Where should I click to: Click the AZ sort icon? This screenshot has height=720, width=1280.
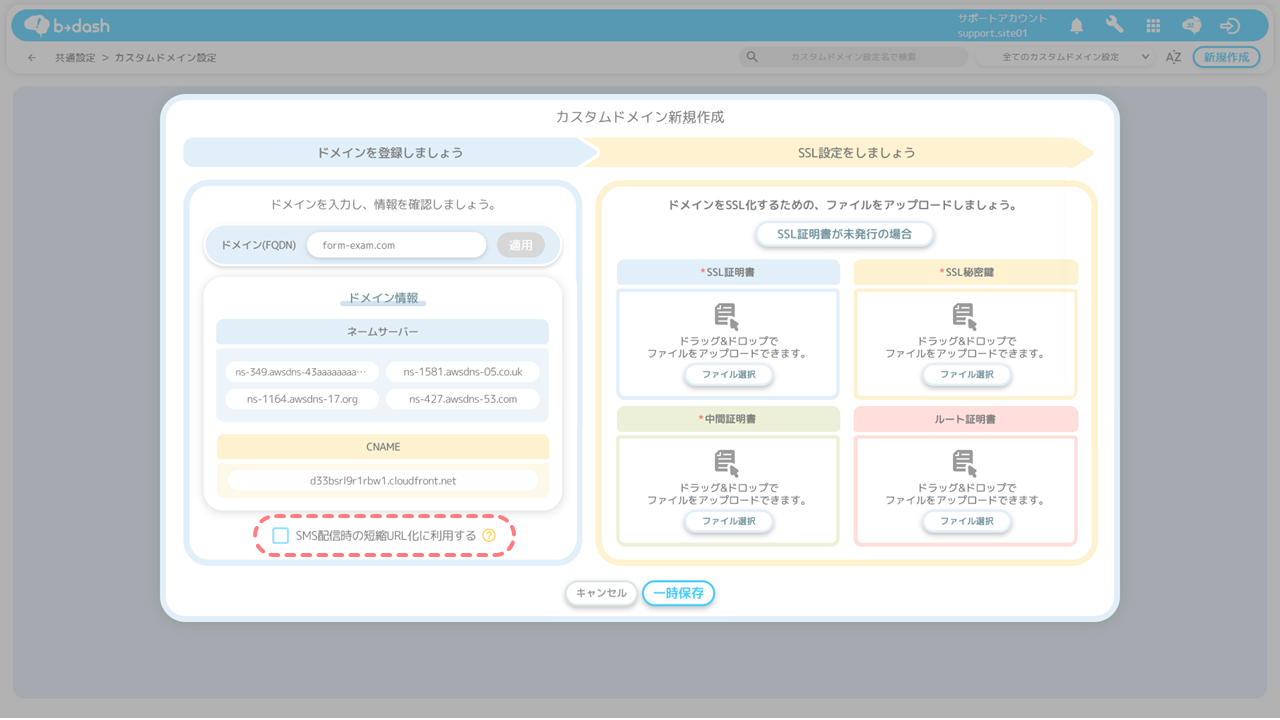point(1174,57)
